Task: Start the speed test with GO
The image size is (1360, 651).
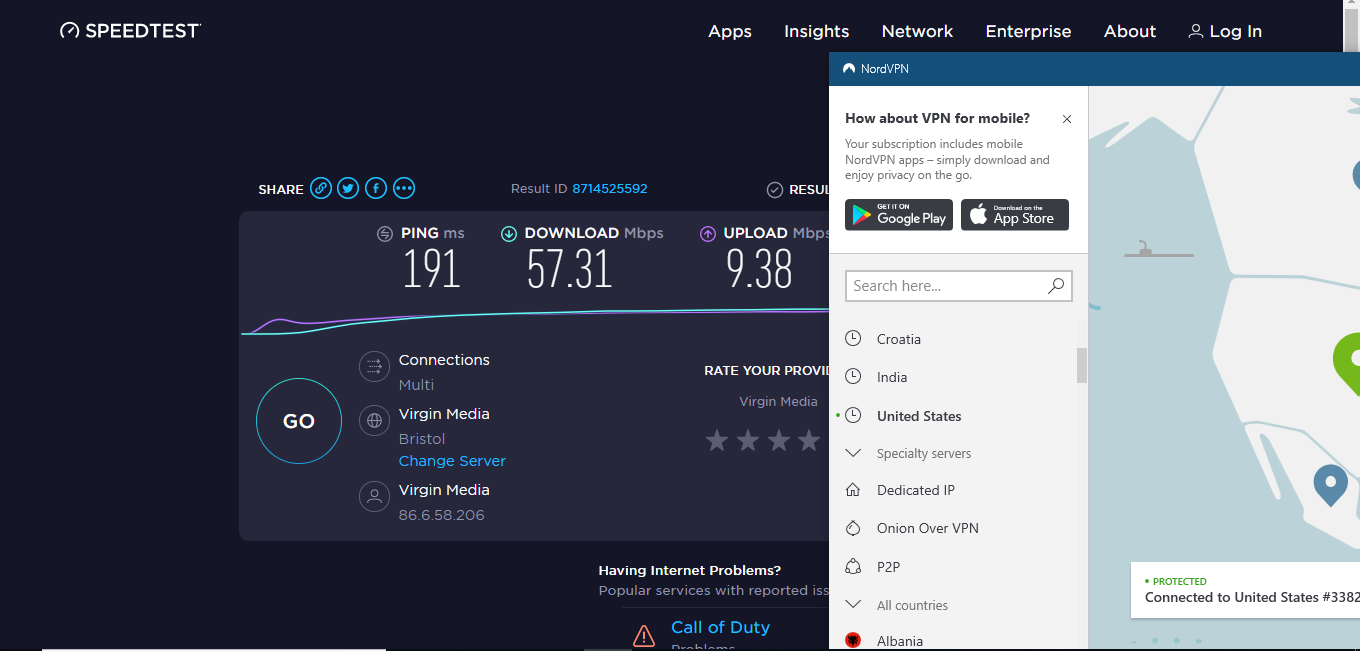Action: click(x=299, y=421)
